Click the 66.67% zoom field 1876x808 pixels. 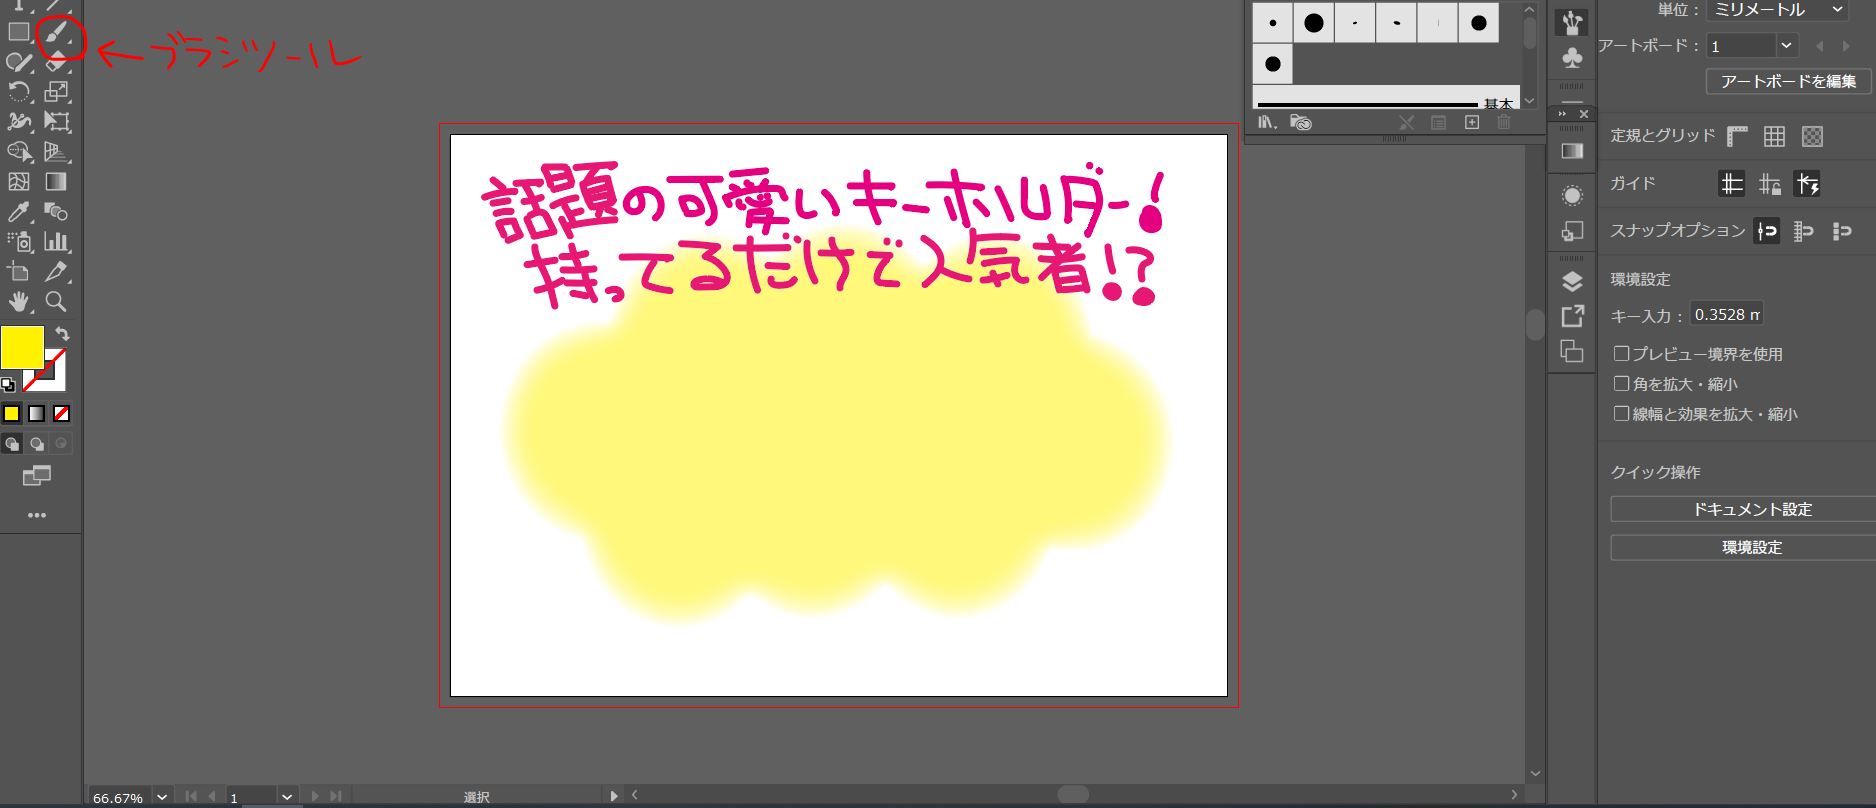pos(119,797)
